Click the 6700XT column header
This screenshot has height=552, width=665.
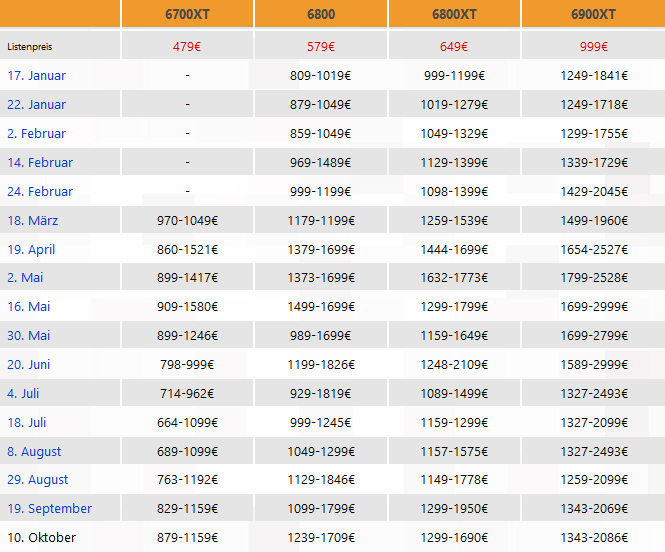[187, 14]
